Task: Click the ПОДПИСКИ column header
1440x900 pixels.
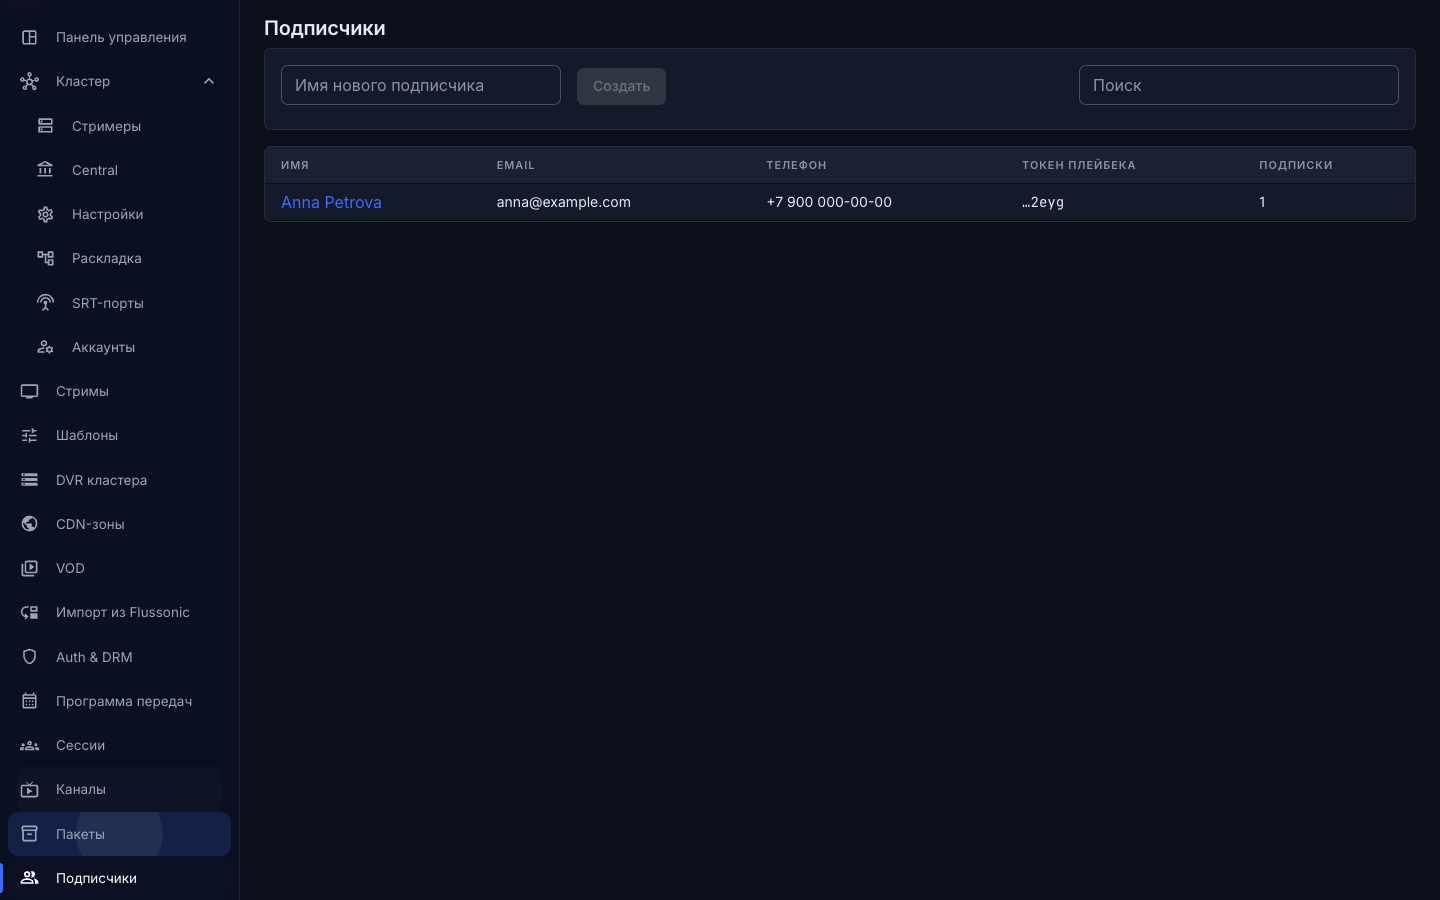Action: point(1296,165)
